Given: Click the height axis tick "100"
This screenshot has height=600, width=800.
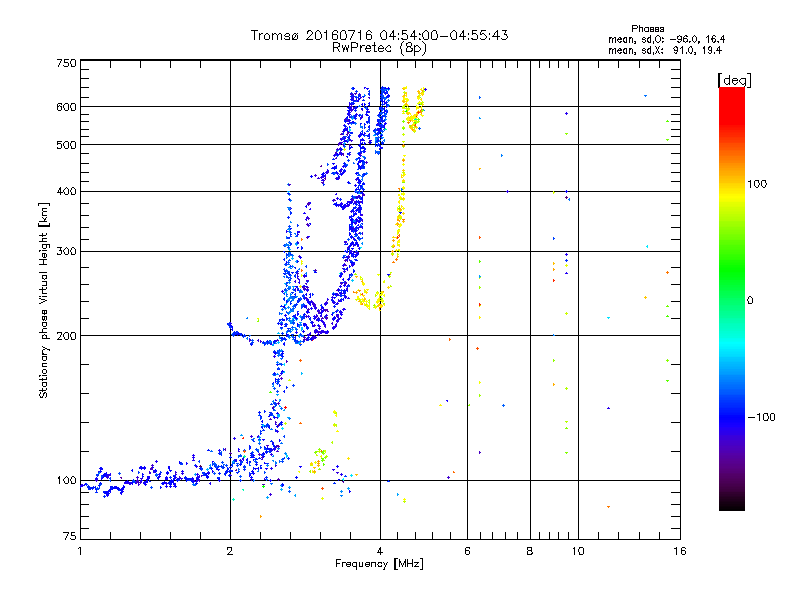Looking at the screenshot, I should tap(67, 481).
